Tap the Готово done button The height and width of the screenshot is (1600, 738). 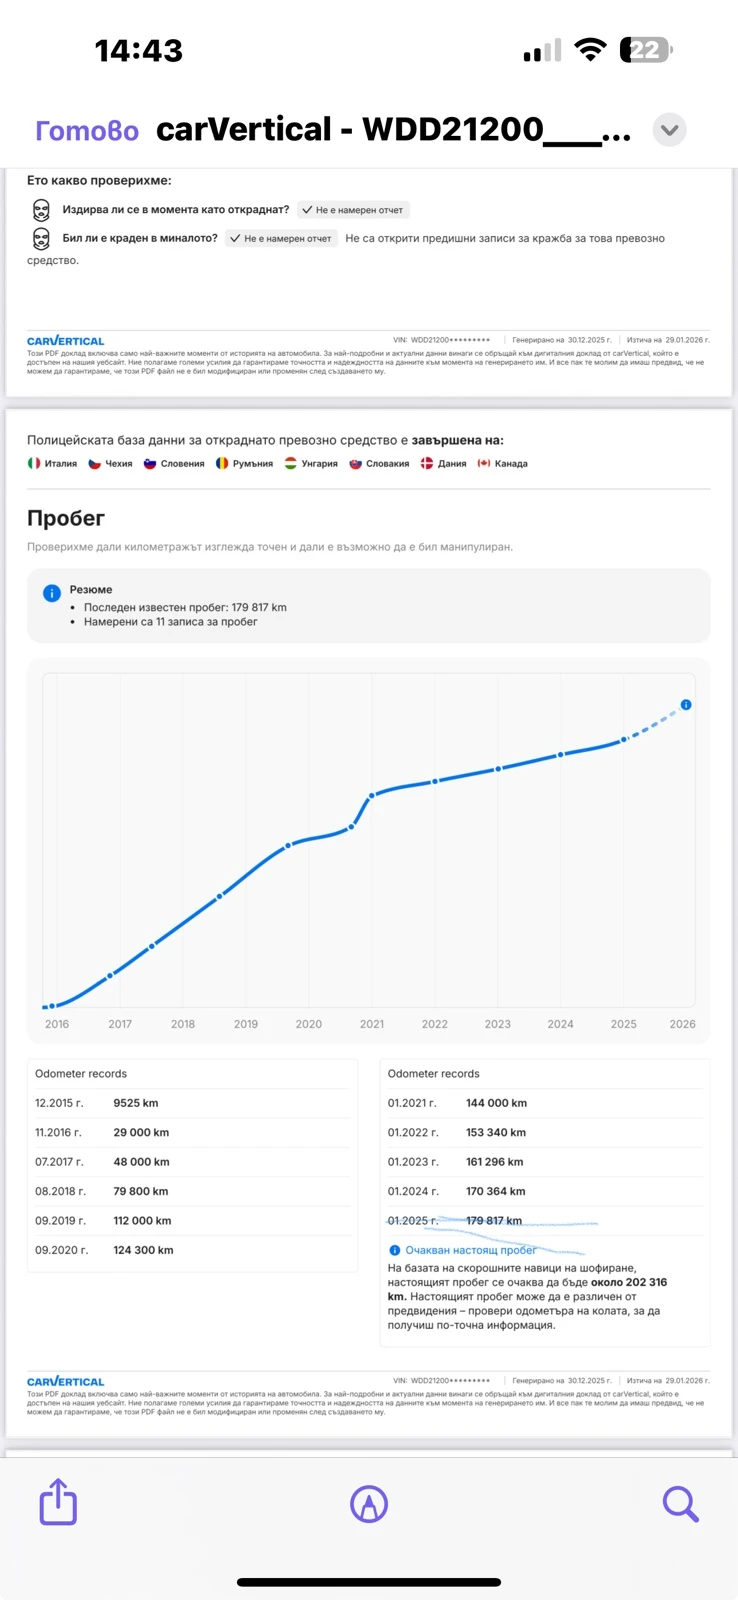87,130
